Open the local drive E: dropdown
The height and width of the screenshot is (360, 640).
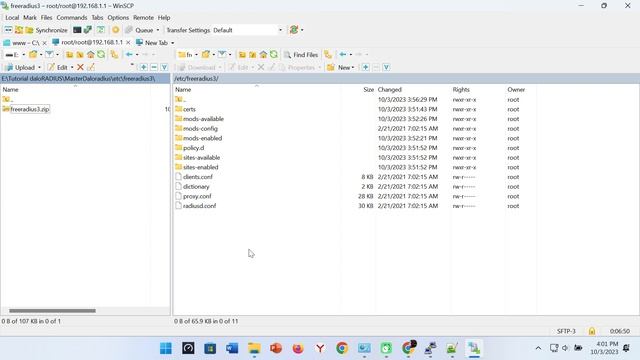[23, 55]
